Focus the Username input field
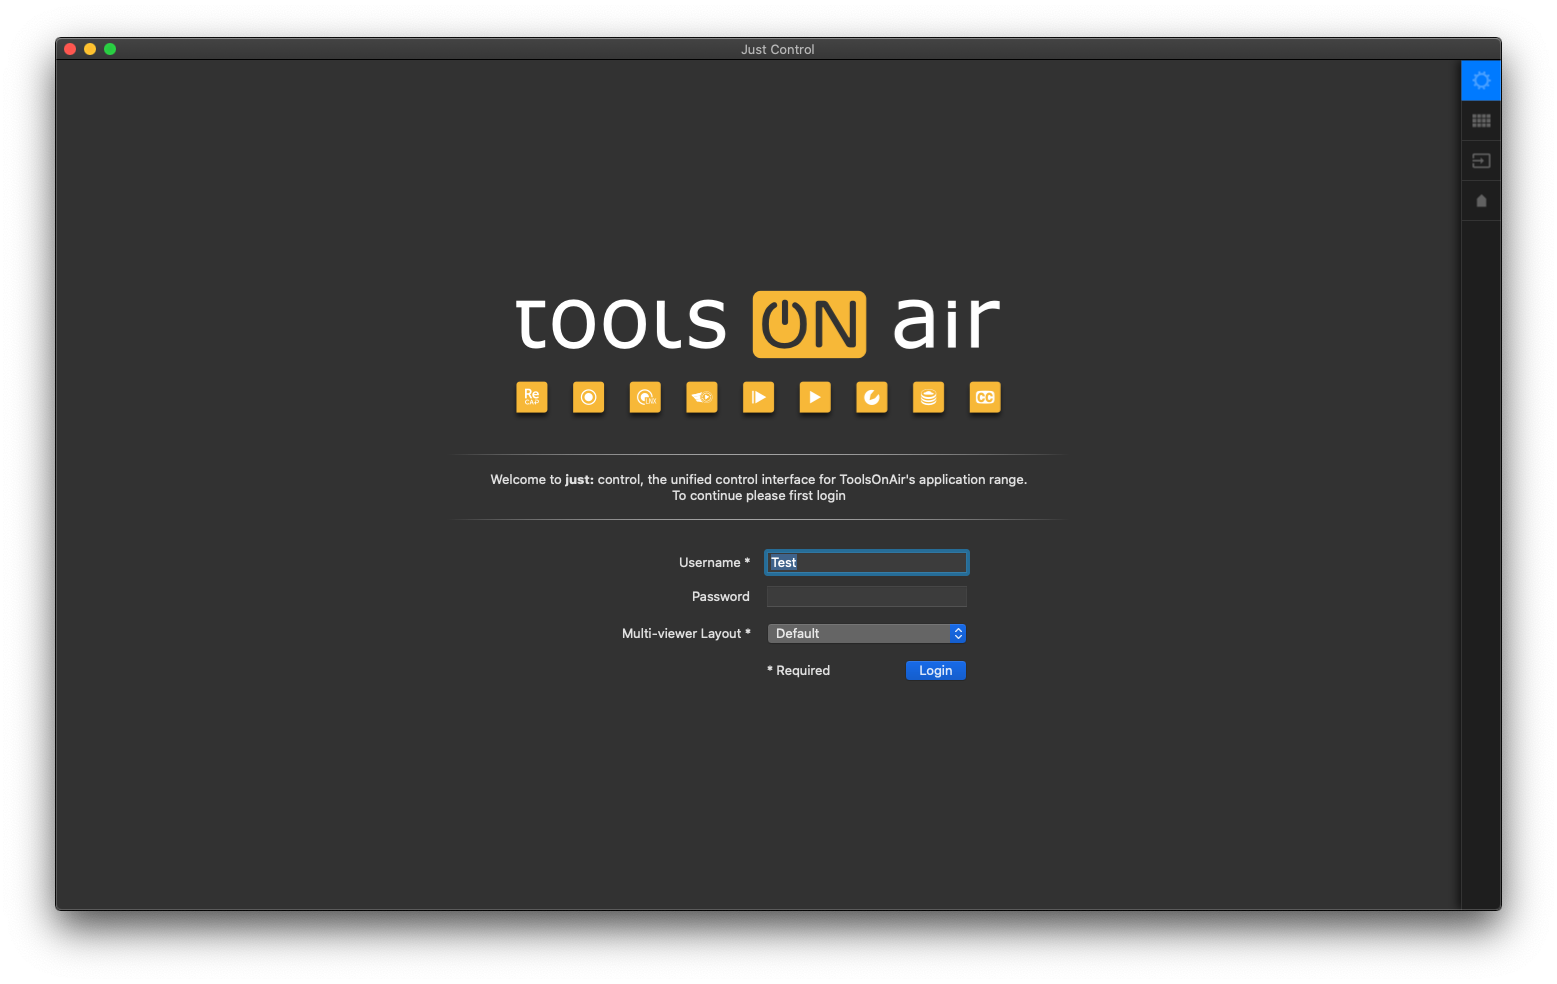 867,562
